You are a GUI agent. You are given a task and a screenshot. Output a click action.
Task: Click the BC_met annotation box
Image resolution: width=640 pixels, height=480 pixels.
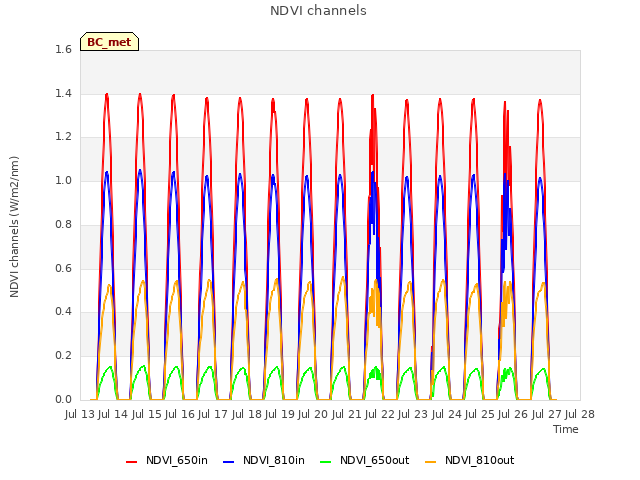coord(109,42)
